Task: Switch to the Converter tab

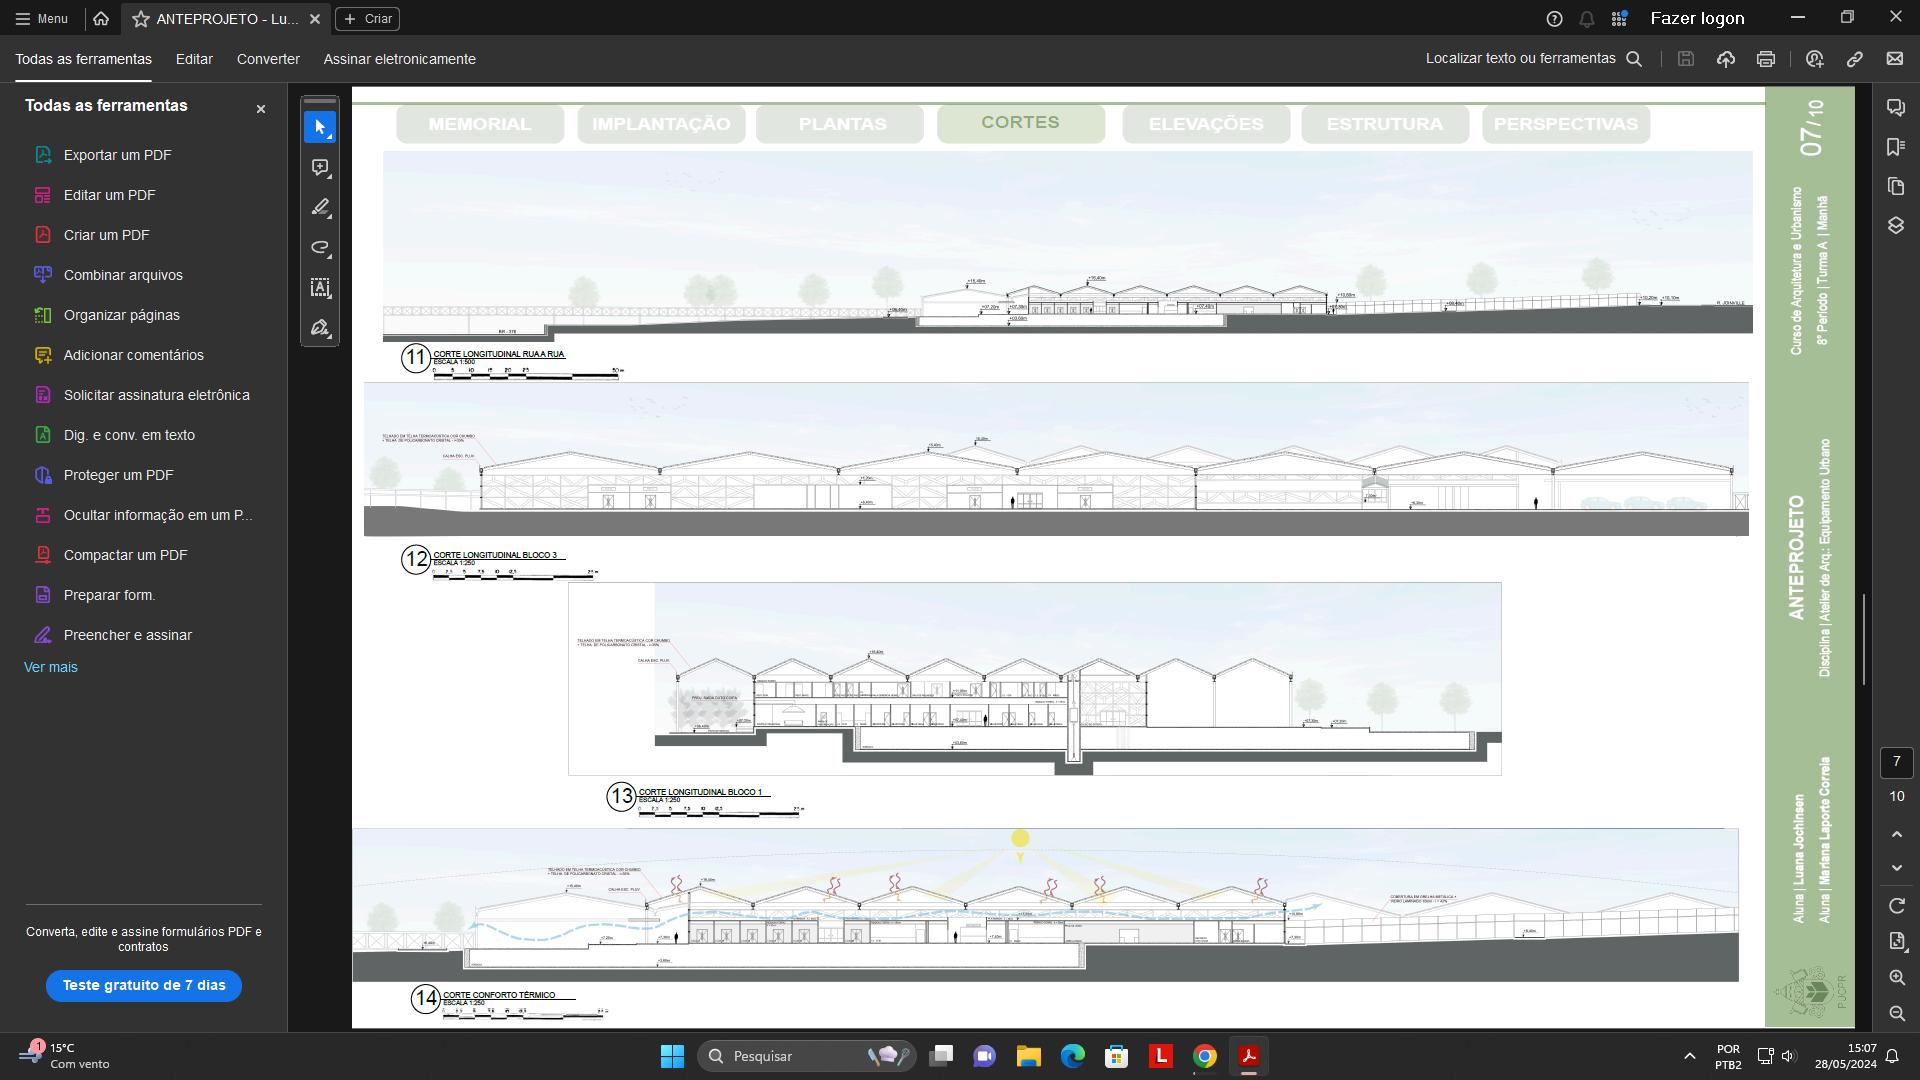Action: pyautogui.click(x=268, y=59)
